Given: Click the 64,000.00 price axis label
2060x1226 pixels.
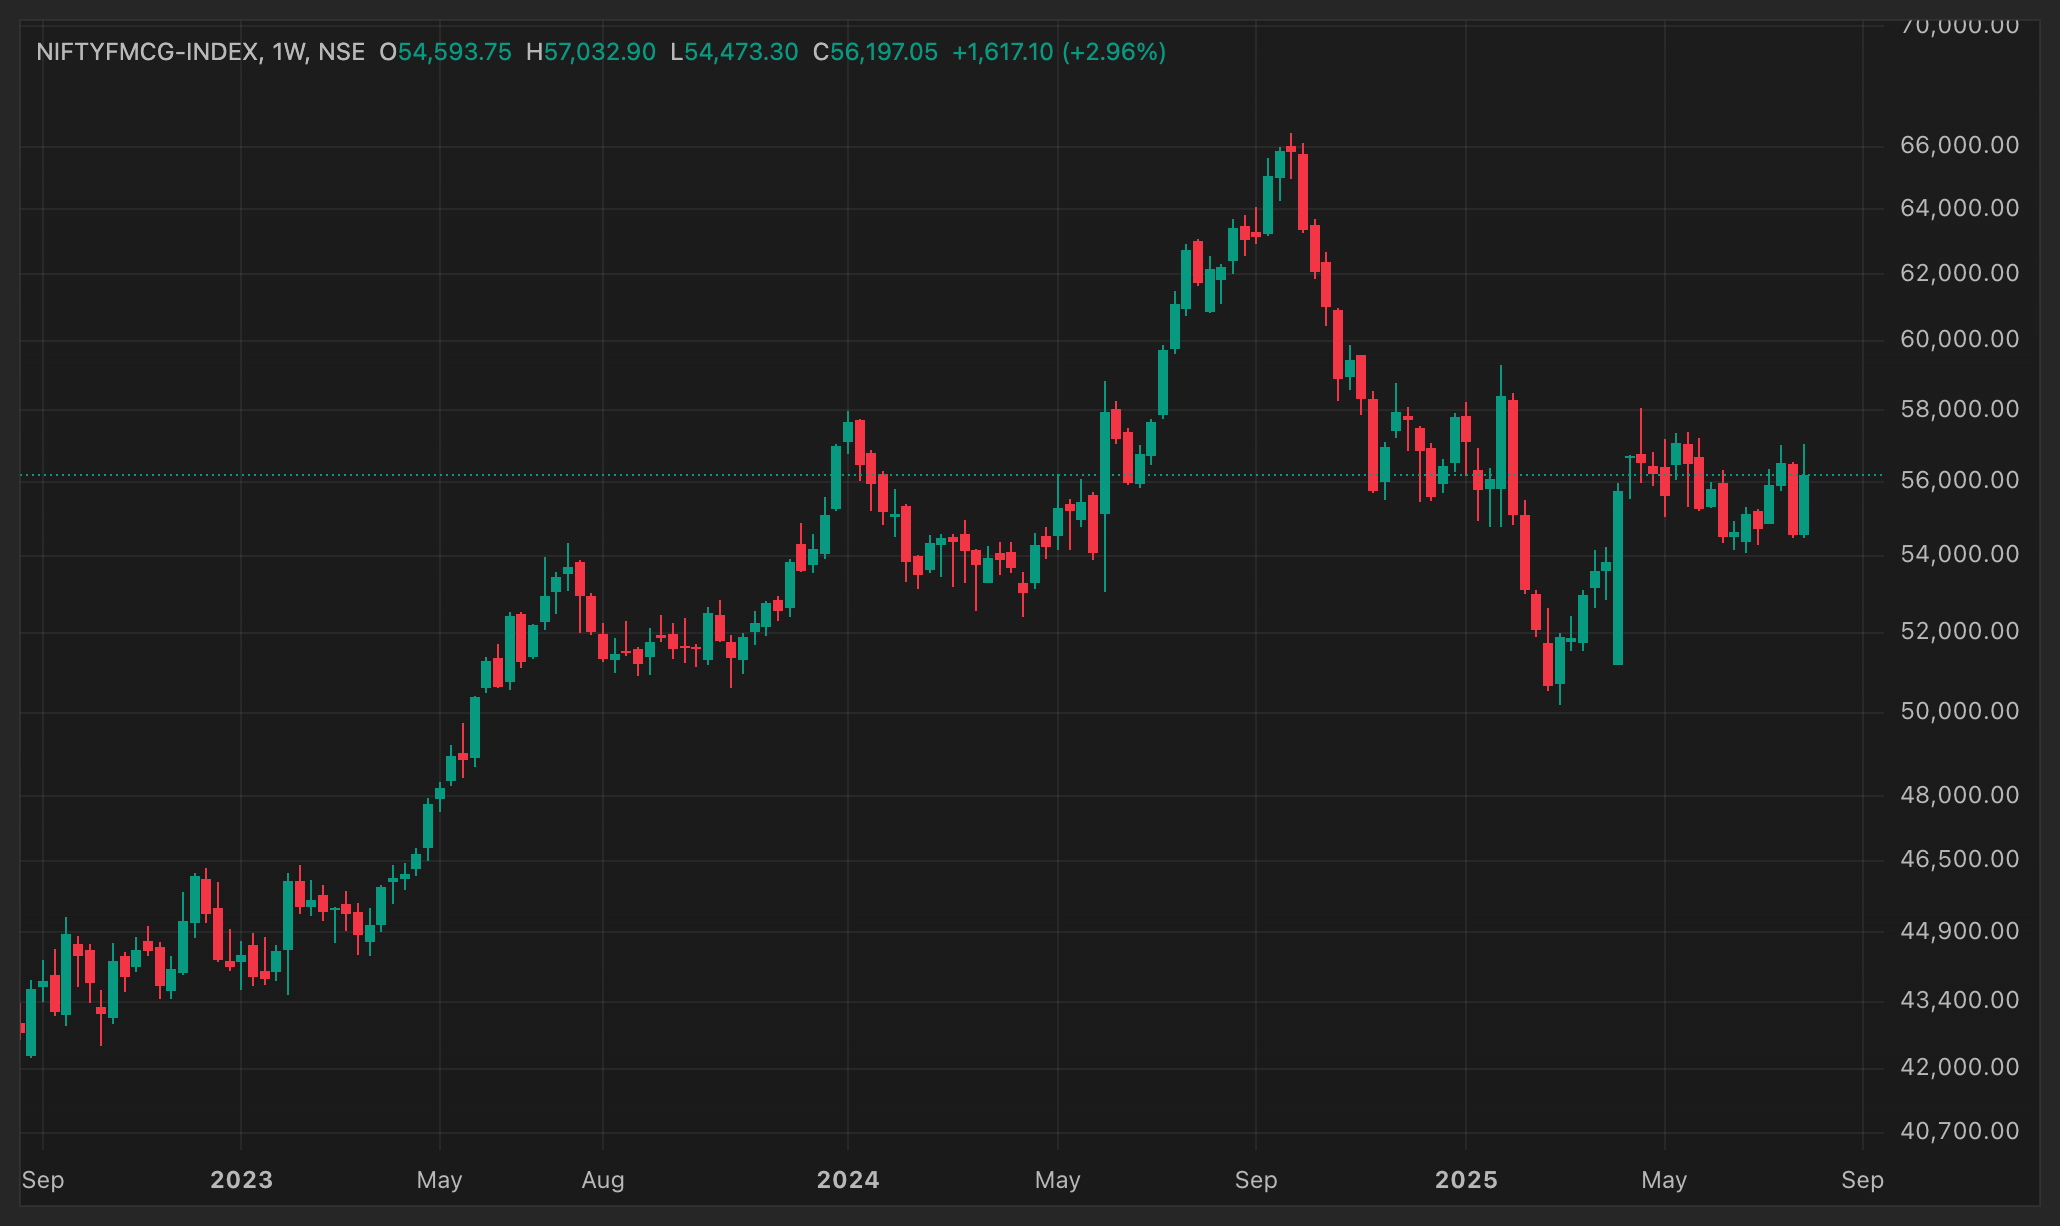Looking at the screenshot, I should pyautogui.click(x=1959, y=208).
